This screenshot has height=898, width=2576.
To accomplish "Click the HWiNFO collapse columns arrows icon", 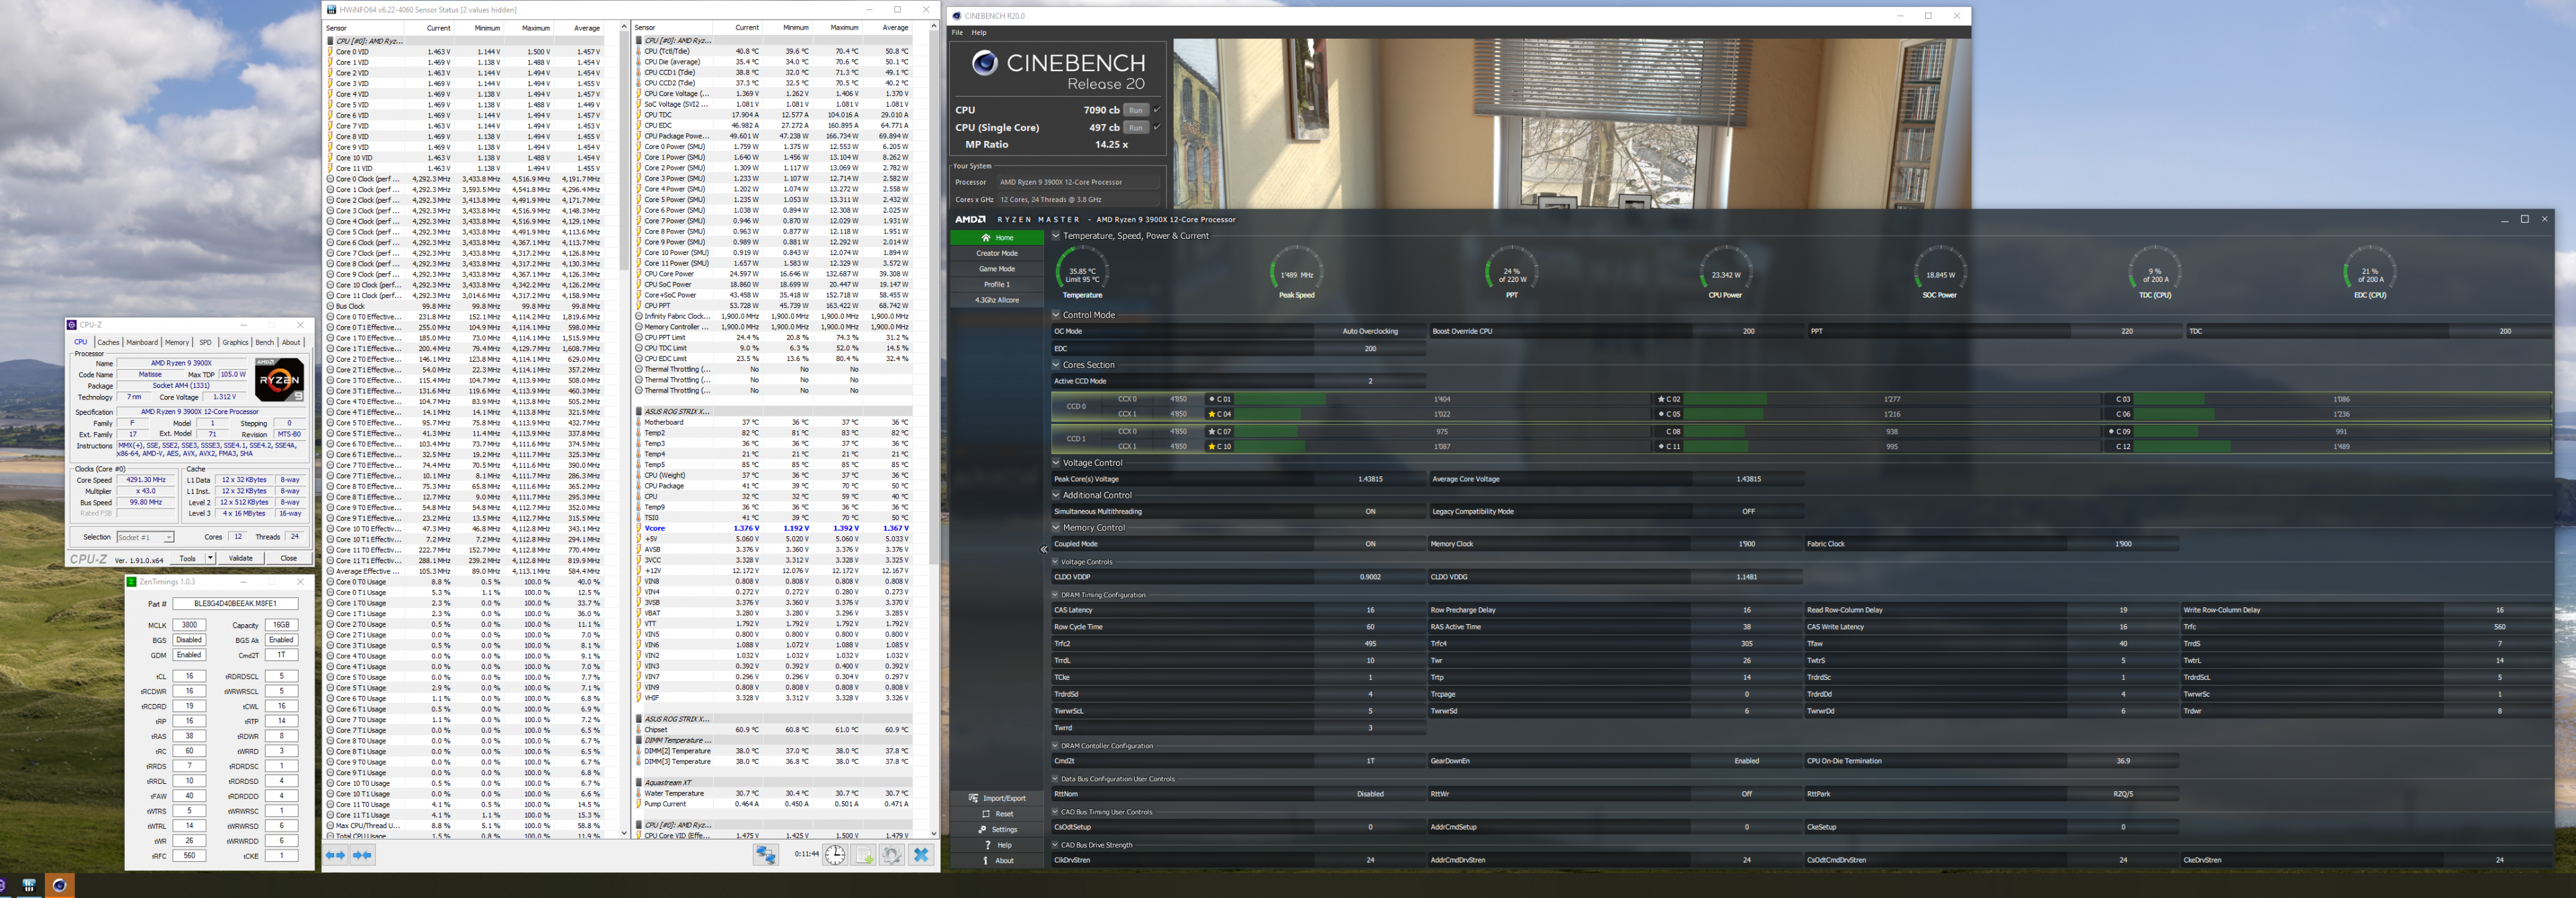I will coord(362,855).
